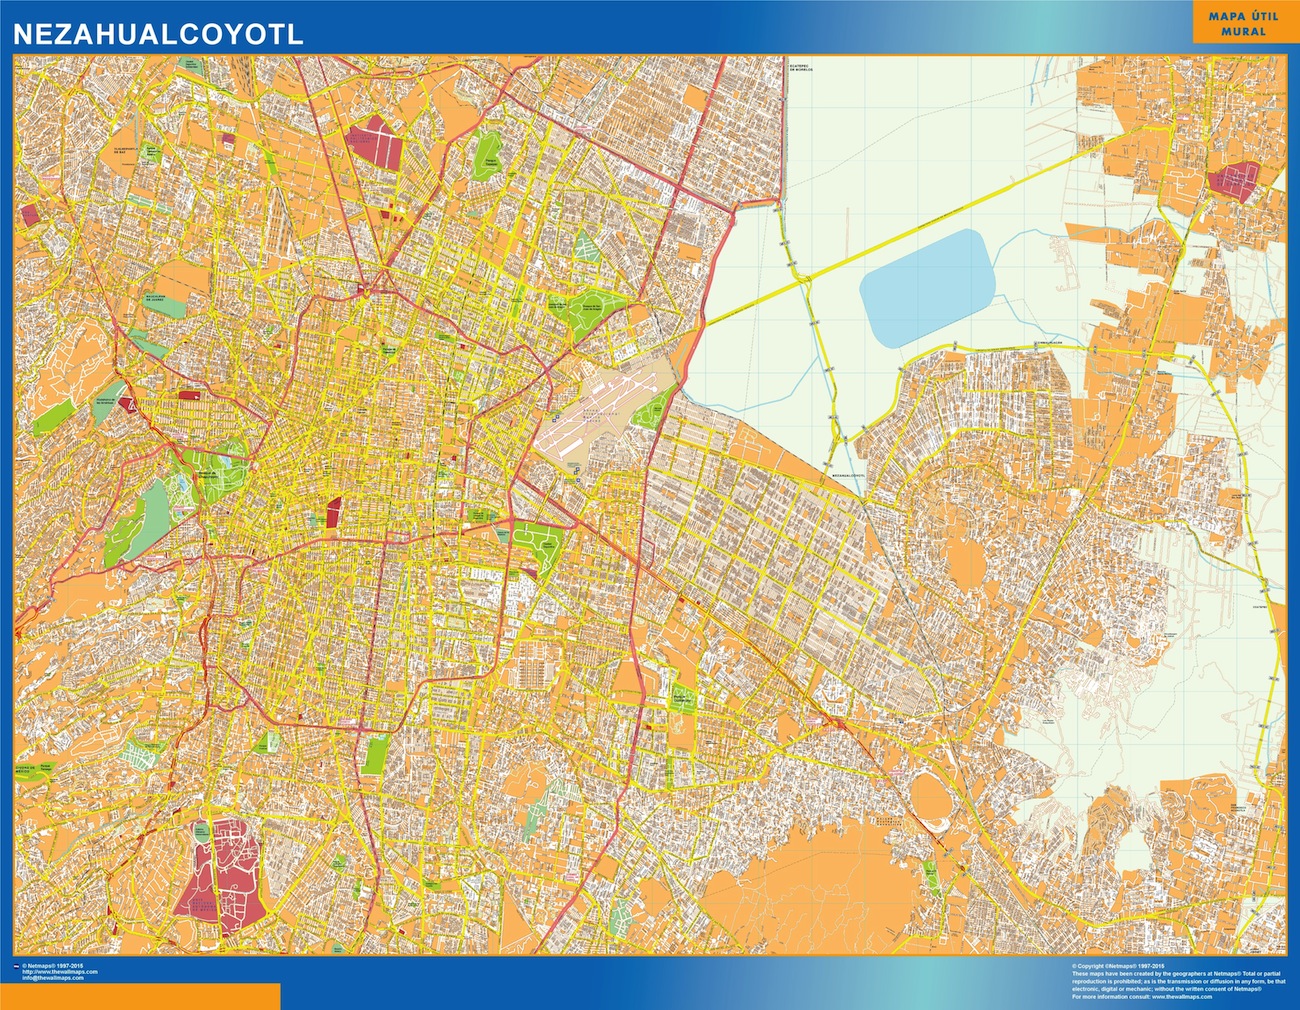Click the small crimson rectangle in city center
The width and height of the screenshot is (1300, 1010).
[x=333, y=511]
